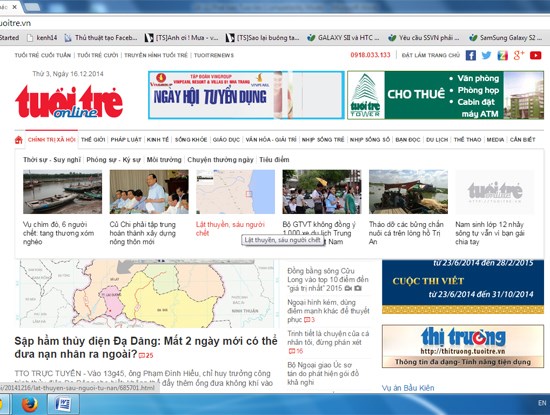Open 'Sập hầm thủy điện Đạ Dâng' headline

point(146,347)
